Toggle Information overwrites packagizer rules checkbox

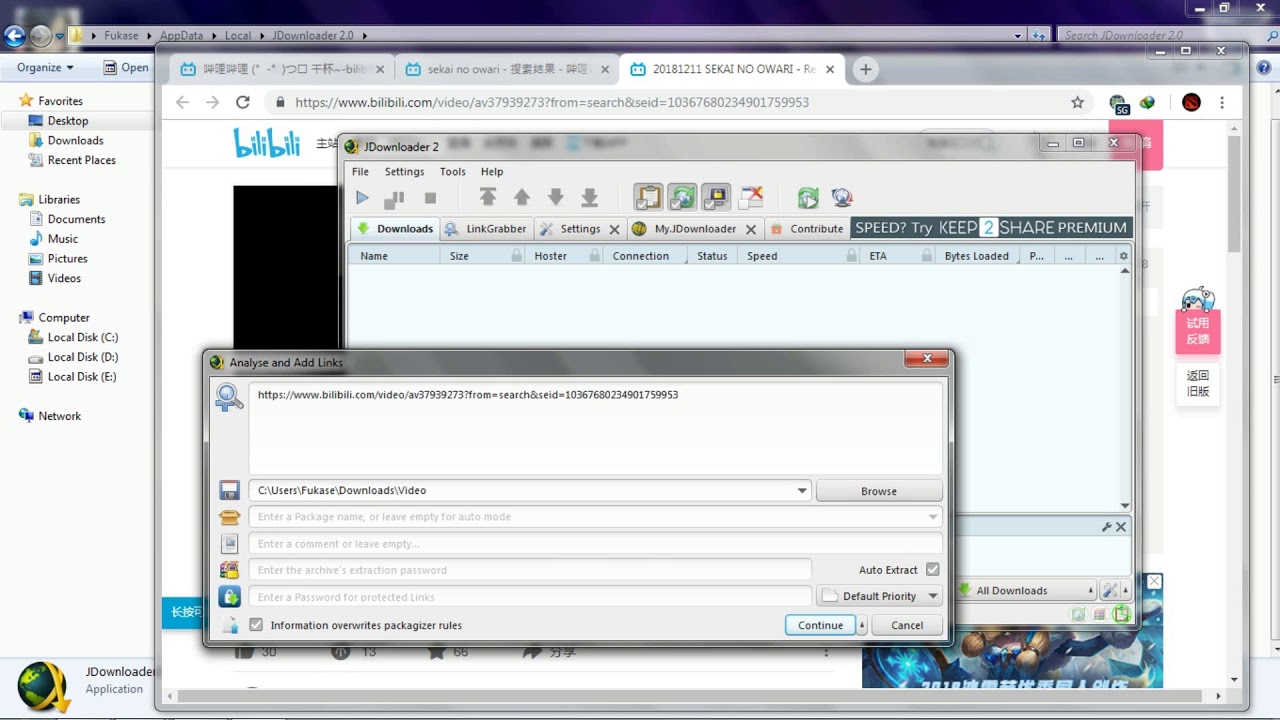[x=256, y=625]
